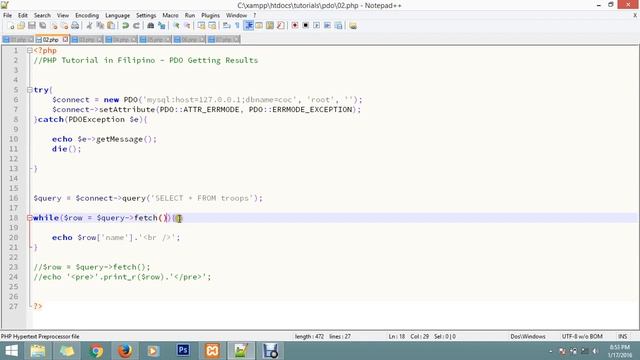The height and width of the screenshot is (360, 640).
Task: Open the View menu
Action: 62,16
